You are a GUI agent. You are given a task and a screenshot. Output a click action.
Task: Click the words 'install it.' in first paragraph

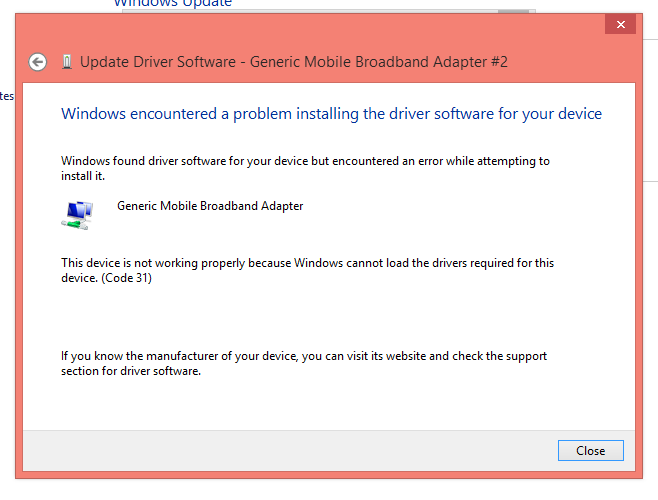pos(83,176)
